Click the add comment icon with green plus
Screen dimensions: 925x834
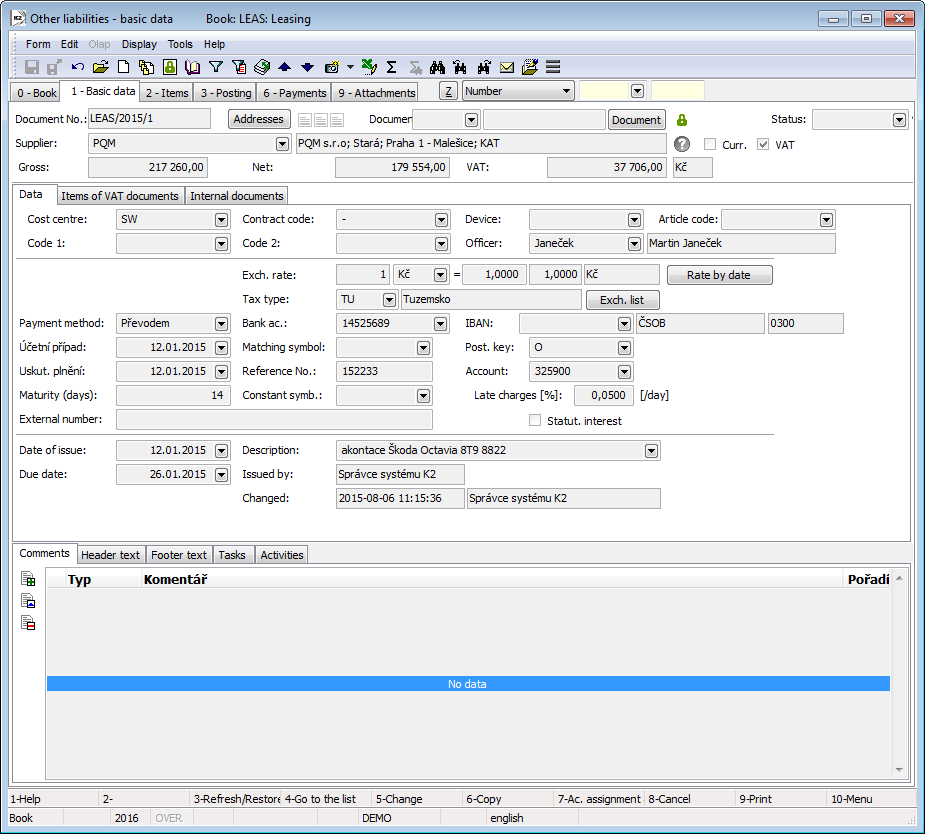point(29,579)
